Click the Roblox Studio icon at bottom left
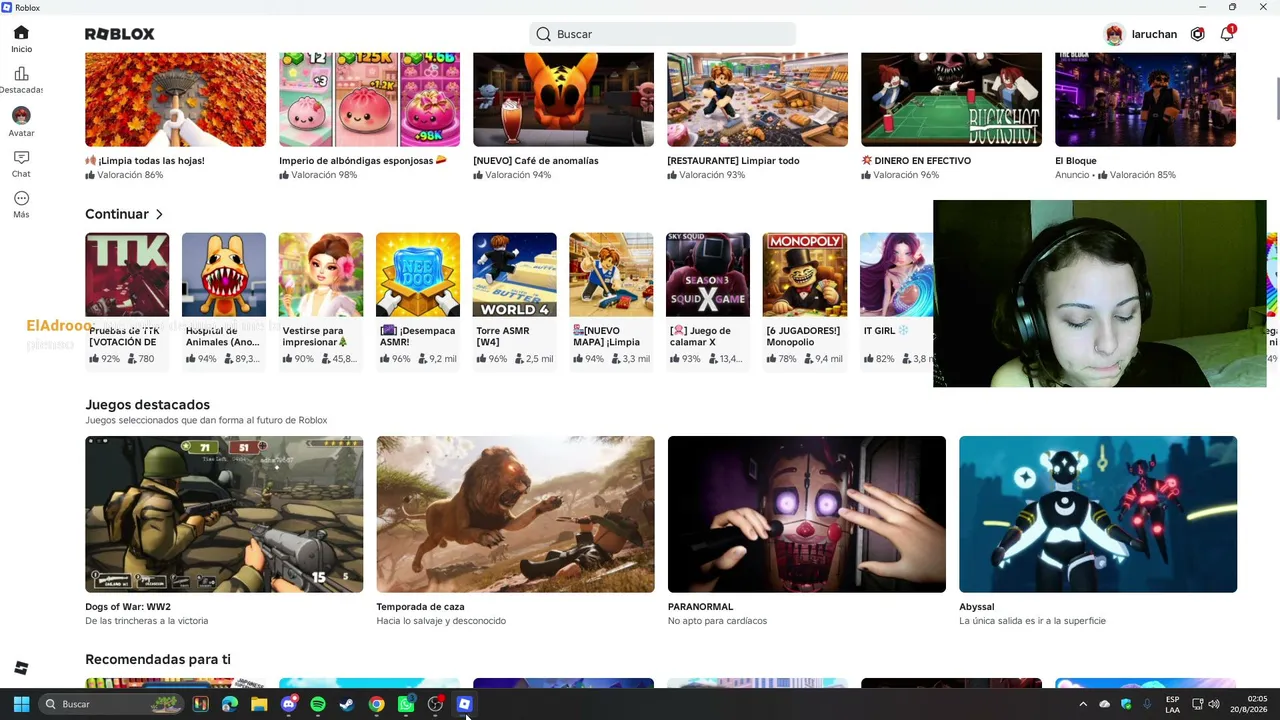This screenshot has width=1280, height=720. pyautogui.click(x=21, y=668)
